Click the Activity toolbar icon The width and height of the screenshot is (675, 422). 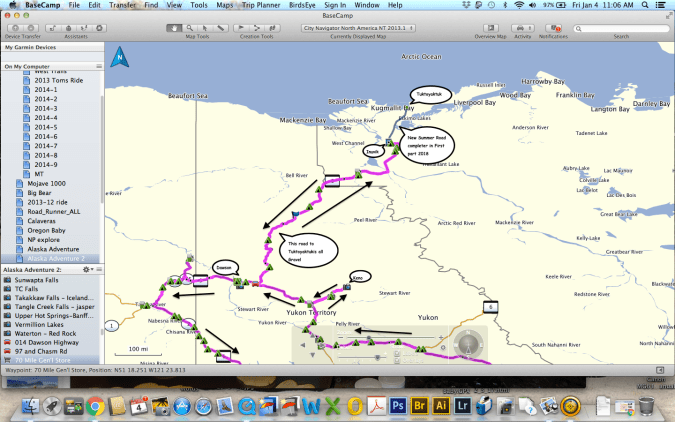click(x=522, y=27)
